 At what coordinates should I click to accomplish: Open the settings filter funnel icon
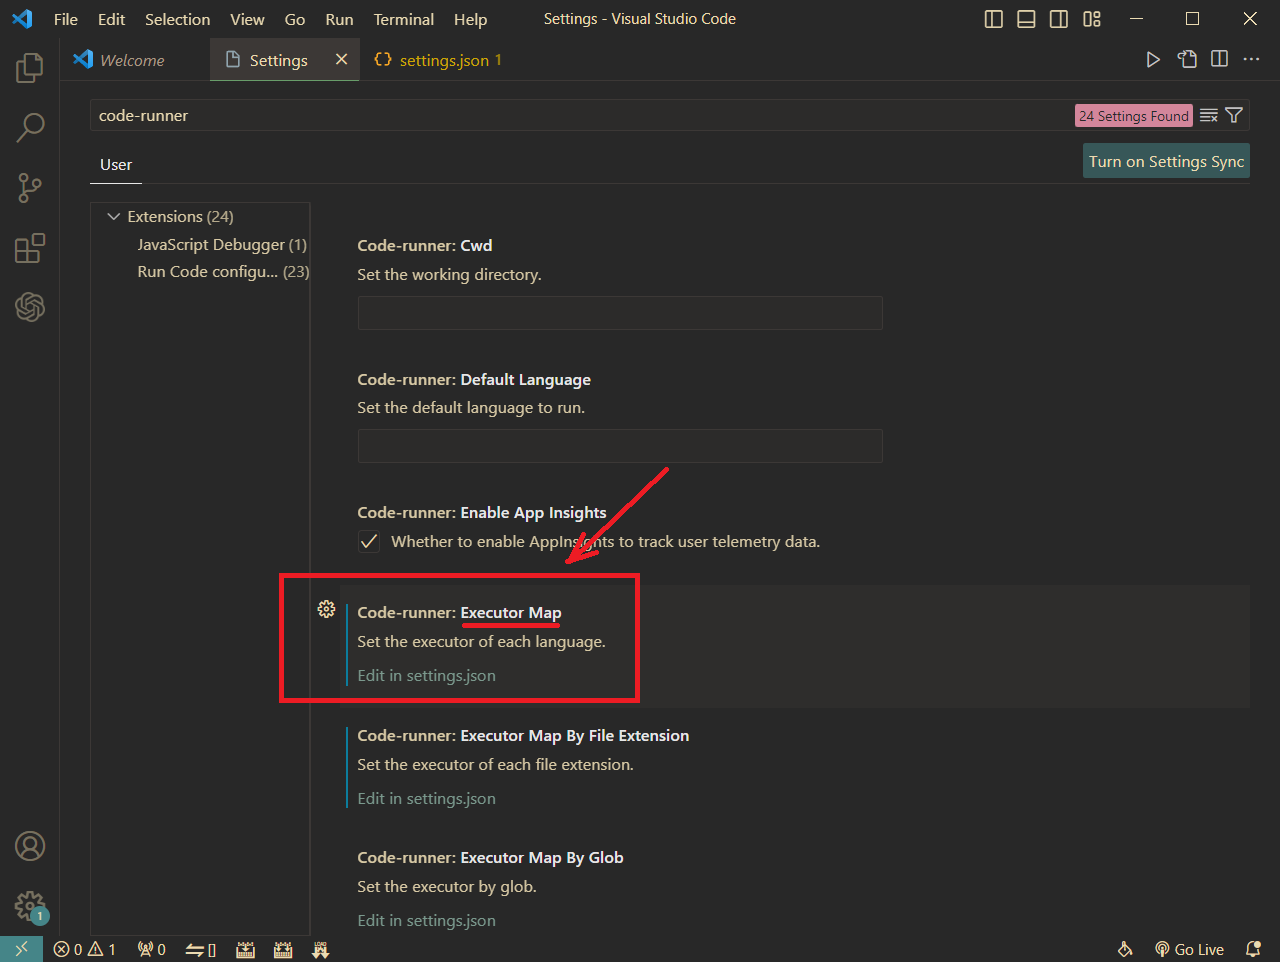pyautogui.click(x=1234, y=115)
